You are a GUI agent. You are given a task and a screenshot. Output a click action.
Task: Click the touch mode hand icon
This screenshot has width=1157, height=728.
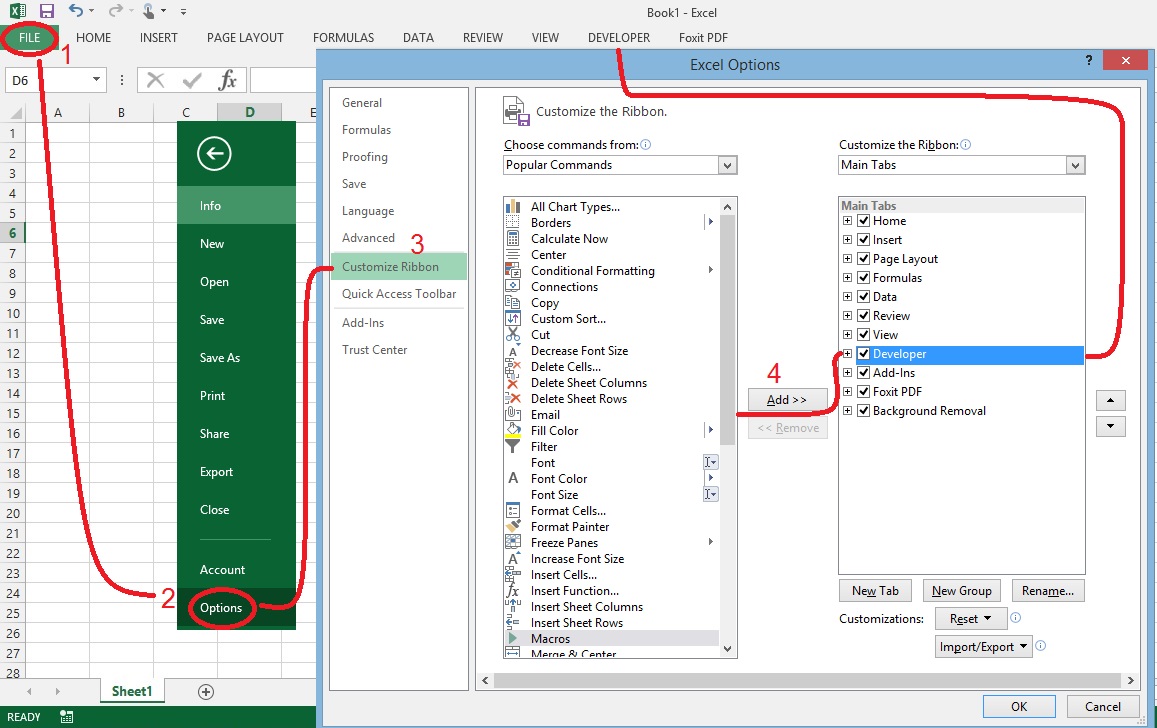(x=150, y=10)
